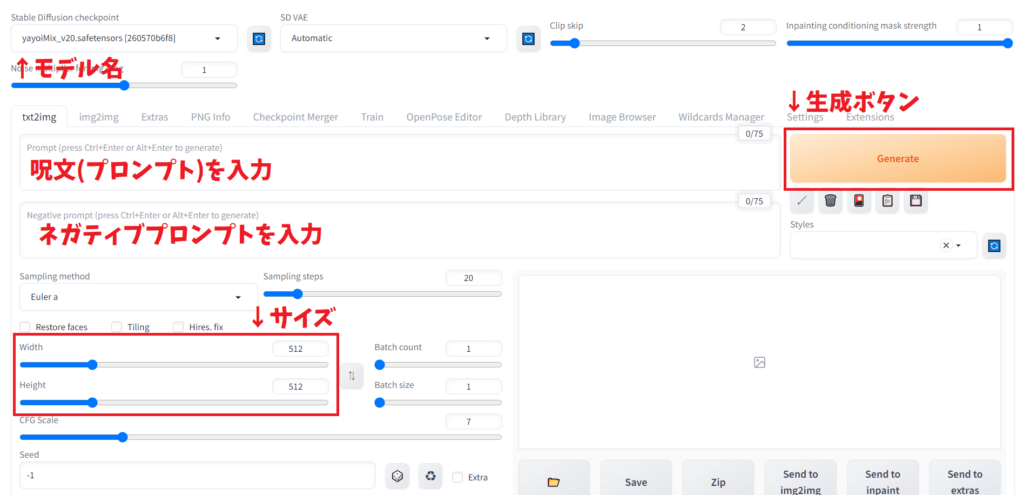The width and height of the screenshot is (1024, 495).
Task: Click the recycle icon to reuse last seed
Action: 430,476
